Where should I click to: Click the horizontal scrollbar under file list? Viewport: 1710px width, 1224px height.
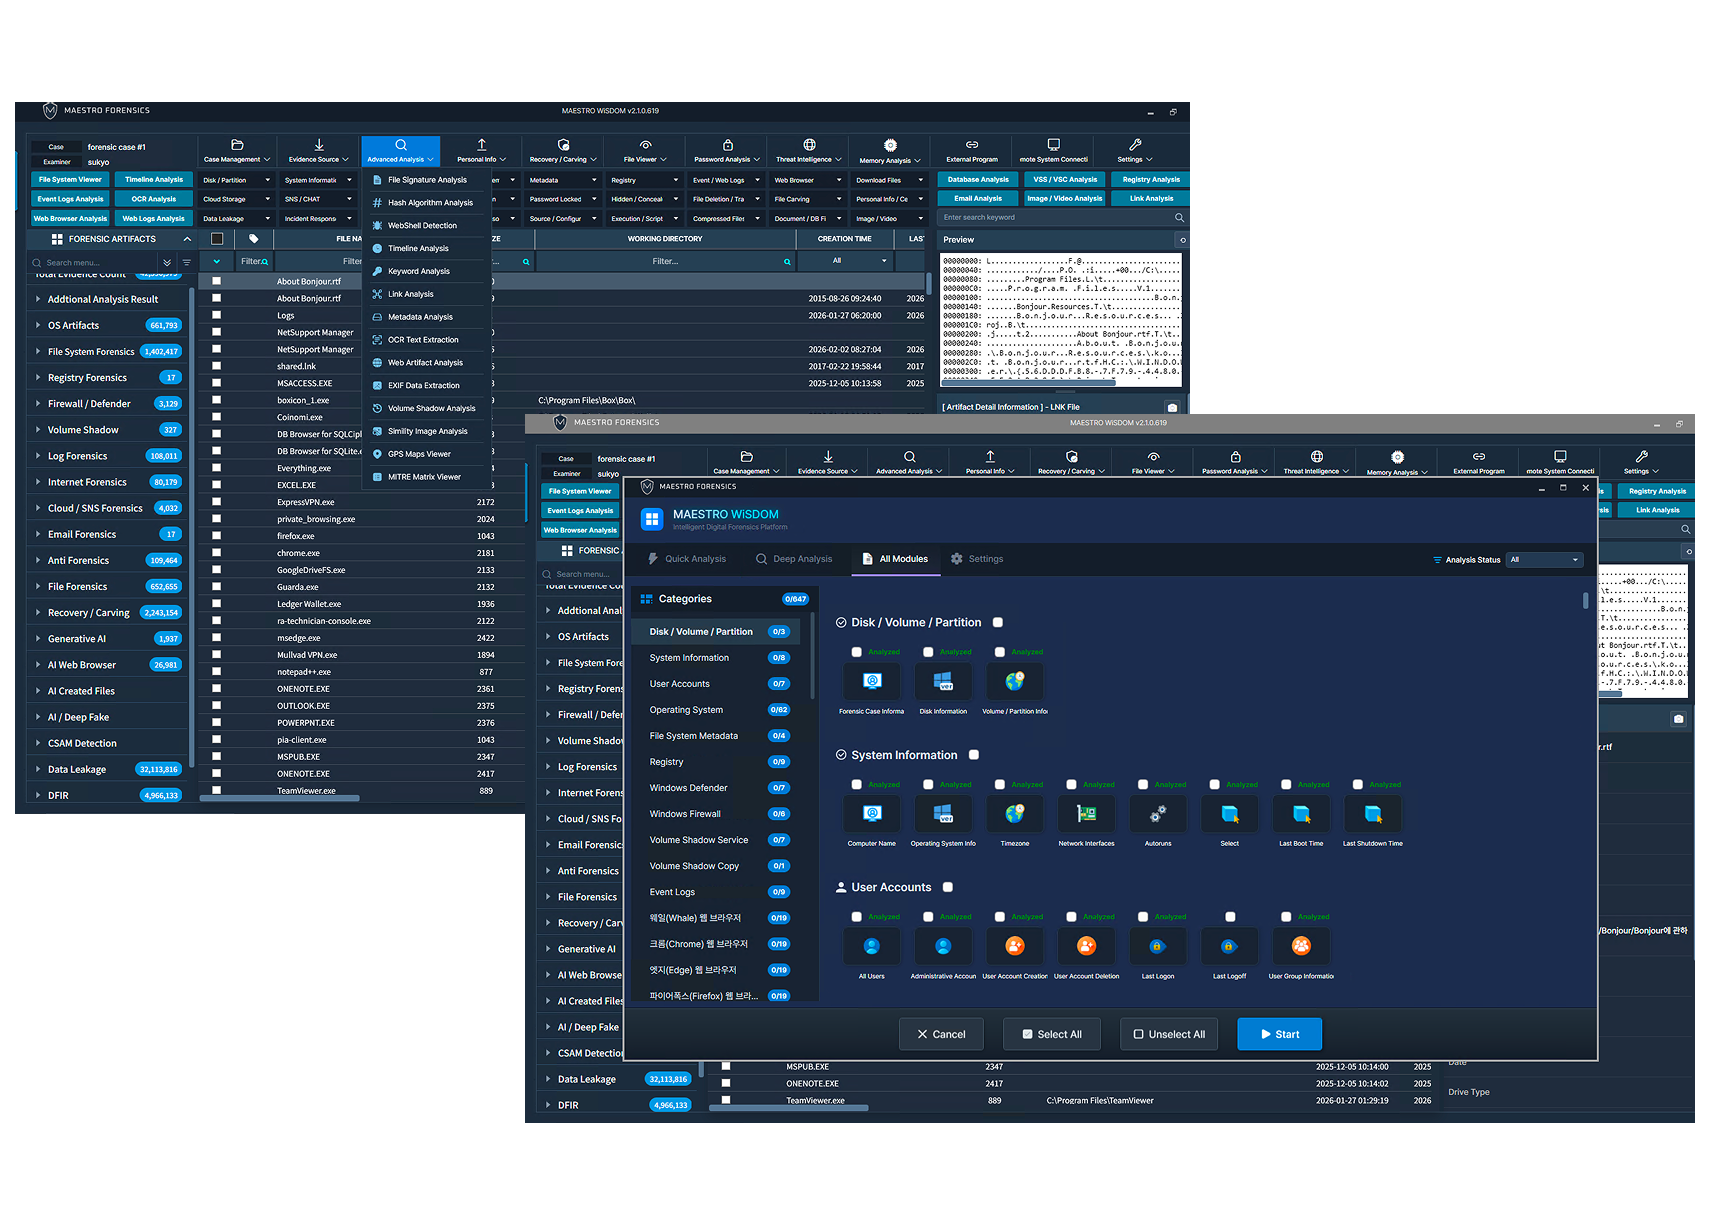click(280, 798)
